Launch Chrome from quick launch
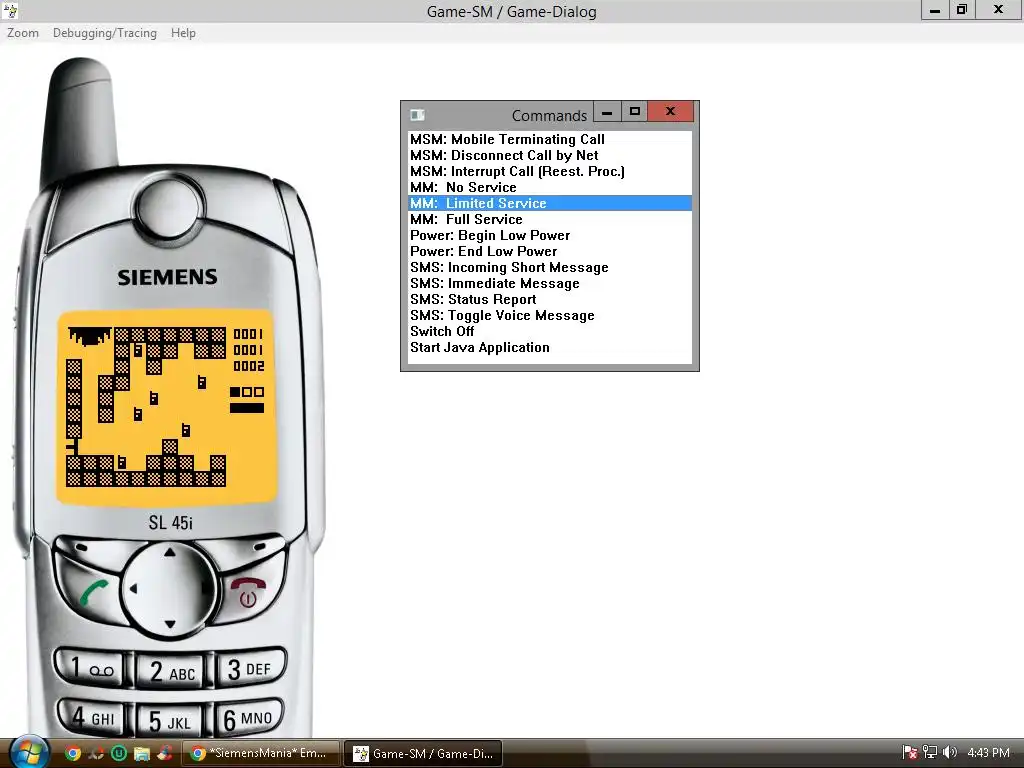 click(73, 753)
